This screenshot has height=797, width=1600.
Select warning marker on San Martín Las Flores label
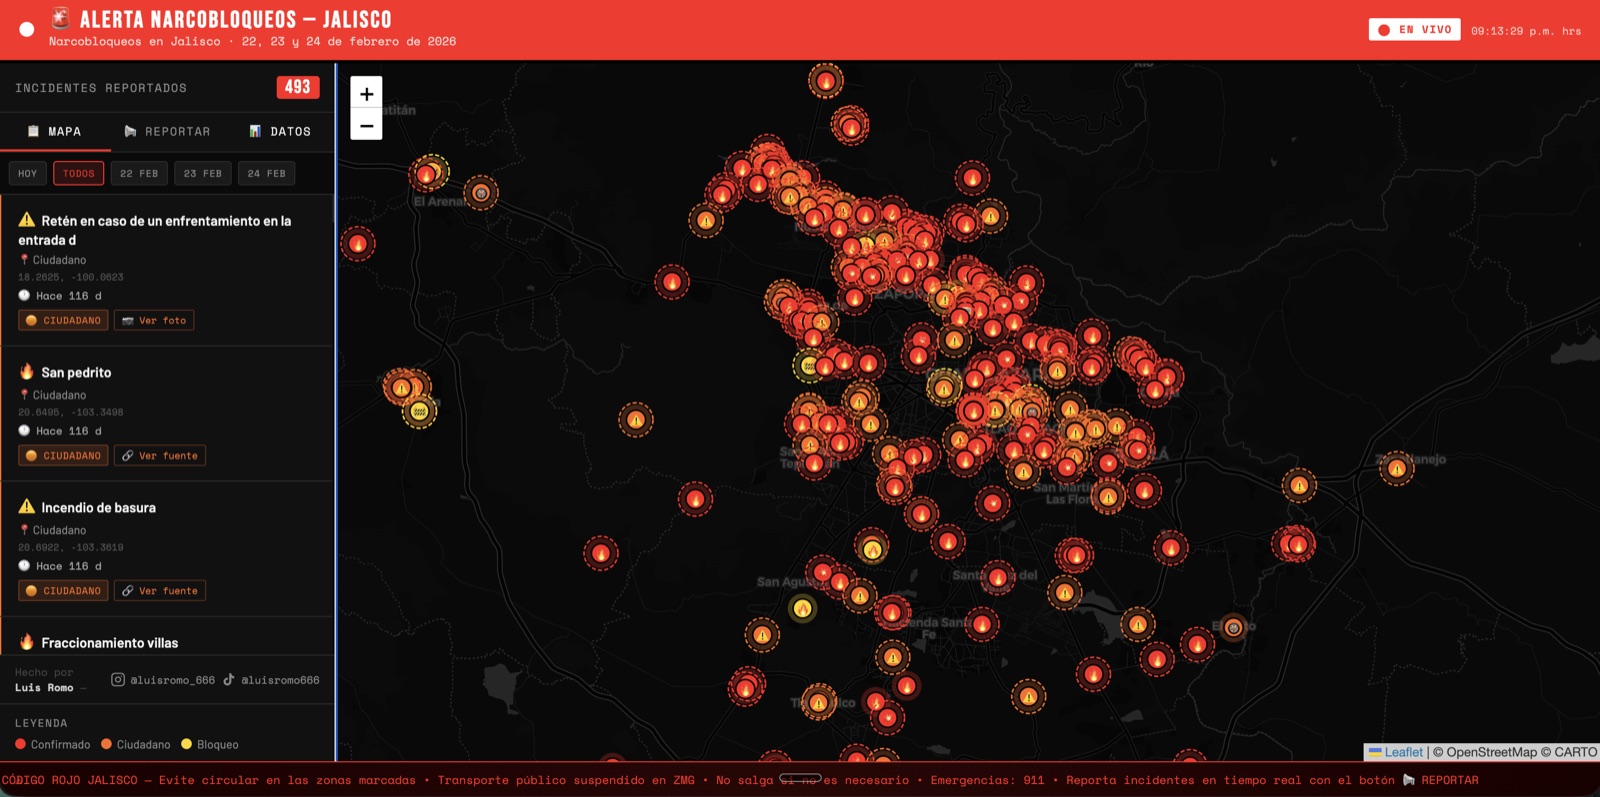pyautogui.click(x=1107, y=496)
